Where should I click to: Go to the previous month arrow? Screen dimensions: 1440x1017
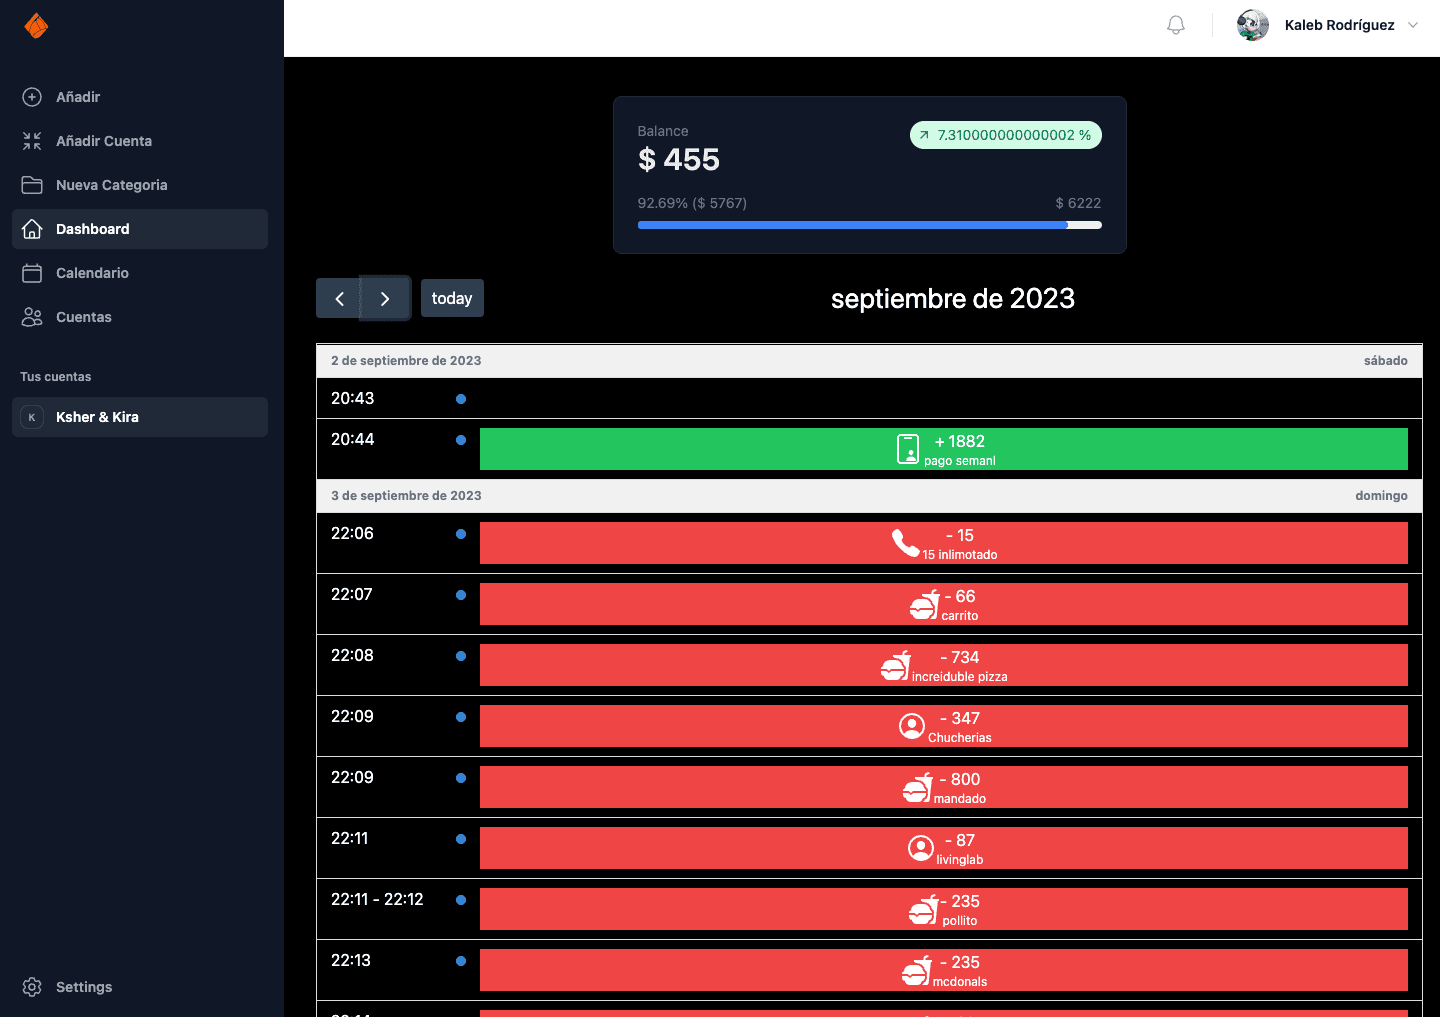[339, 299]
